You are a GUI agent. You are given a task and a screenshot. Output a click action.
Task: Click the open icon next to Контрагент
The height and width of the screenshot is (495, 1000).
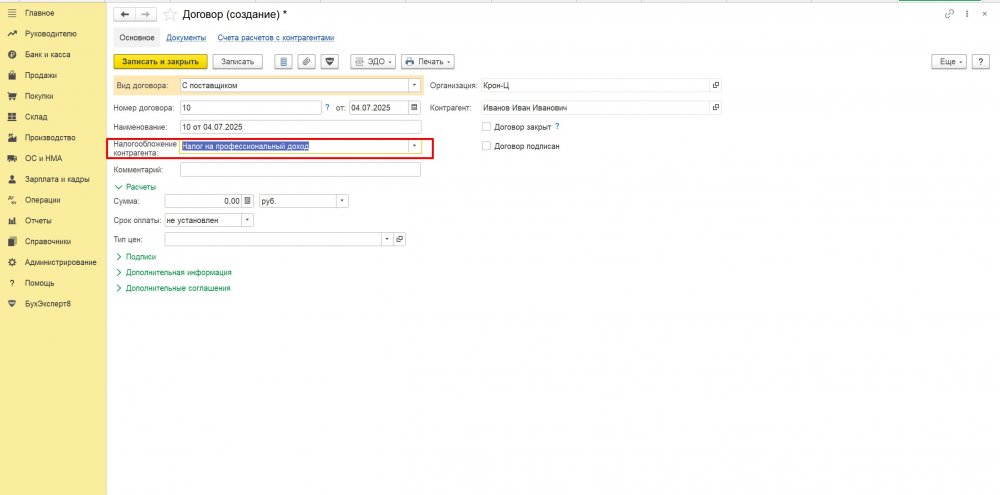pos(716,107)
